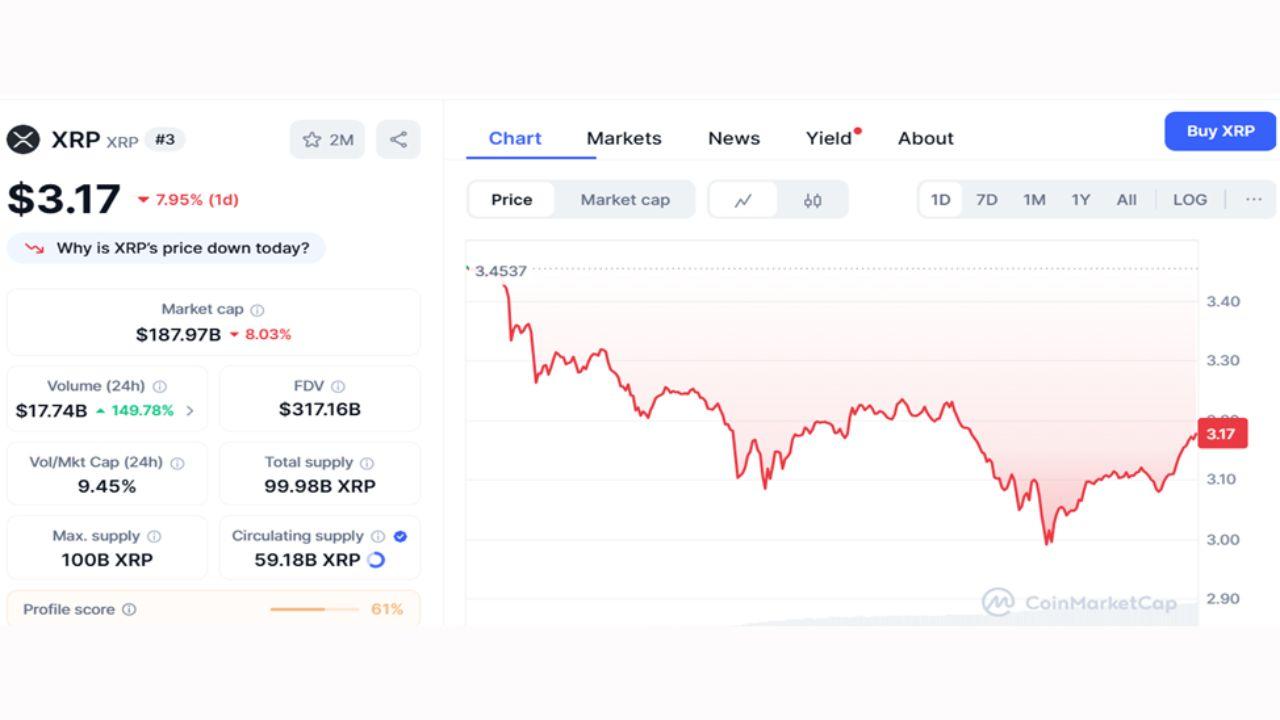
Task: Click the 2M watchlist star button
Action: click(x=328, y=140)
